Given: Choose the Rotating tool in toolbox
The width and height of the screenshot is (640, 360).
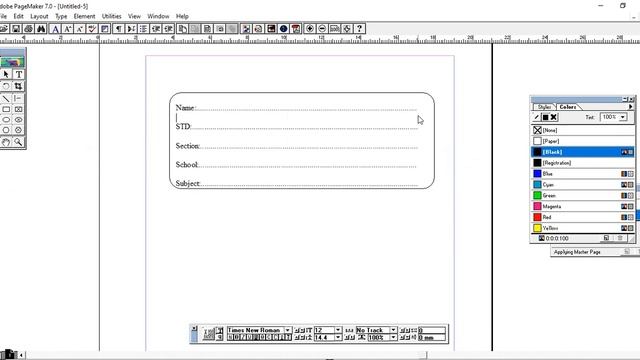Looking at the screenshot, I should point(6,86).
